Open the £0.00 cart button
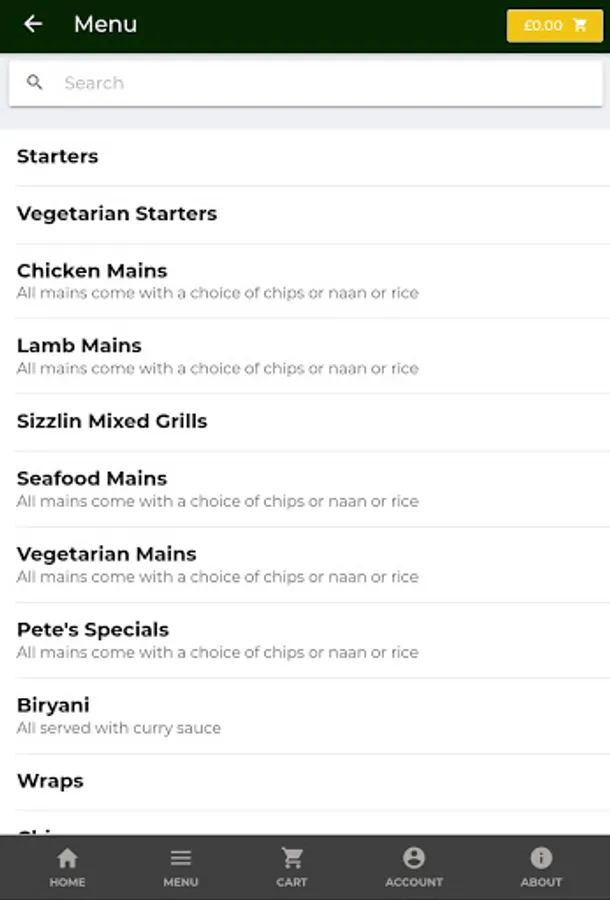Image resolution: width=610 pixels, height=900 pixels. click(554, 26)
